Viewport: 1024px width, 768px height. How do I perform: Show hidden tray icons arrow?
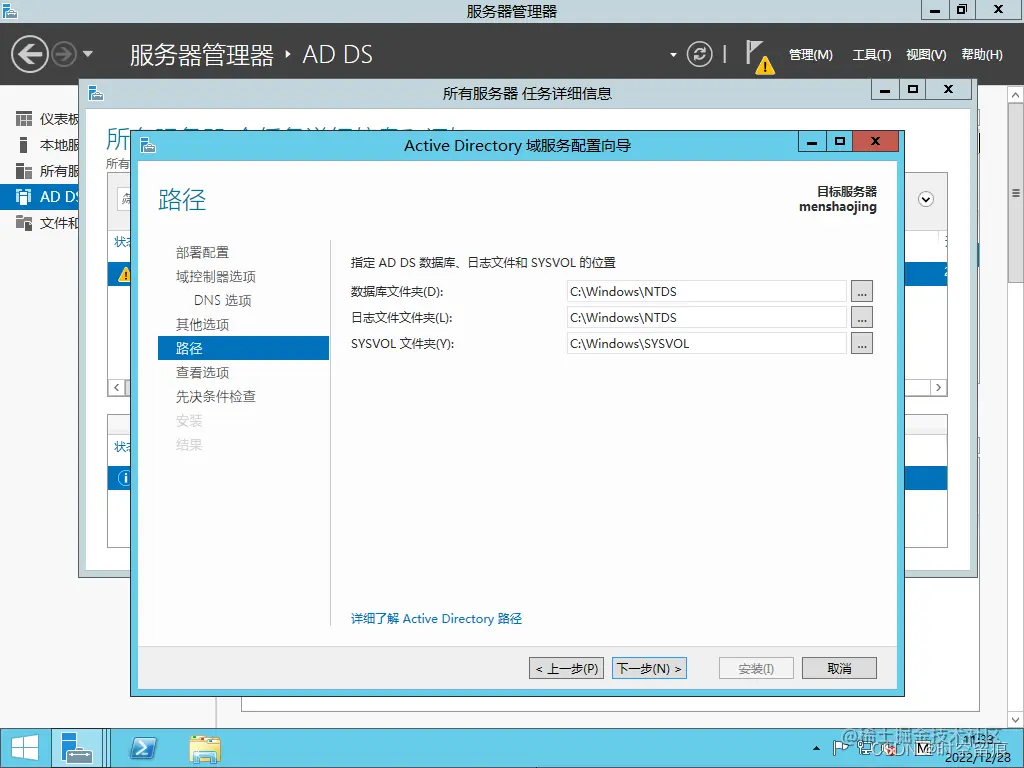pyautogui.click(x=816, y=748)
